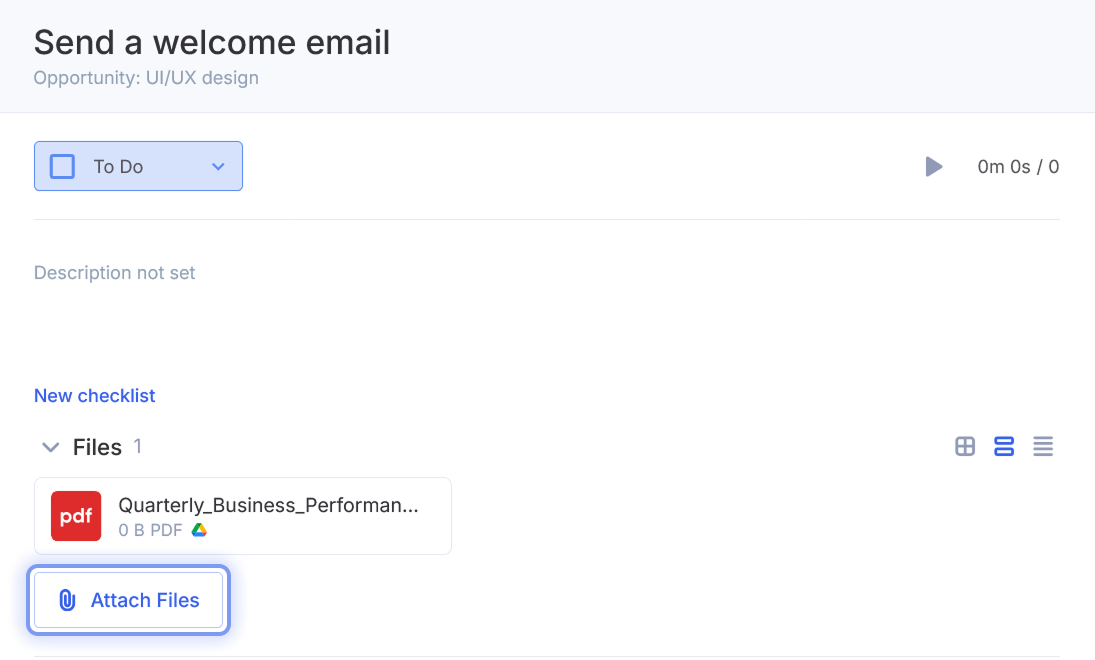This screenshot has height=660, width=1095.
Task: Open the Quarterly_Business_Performance file name
Action: 268,505
